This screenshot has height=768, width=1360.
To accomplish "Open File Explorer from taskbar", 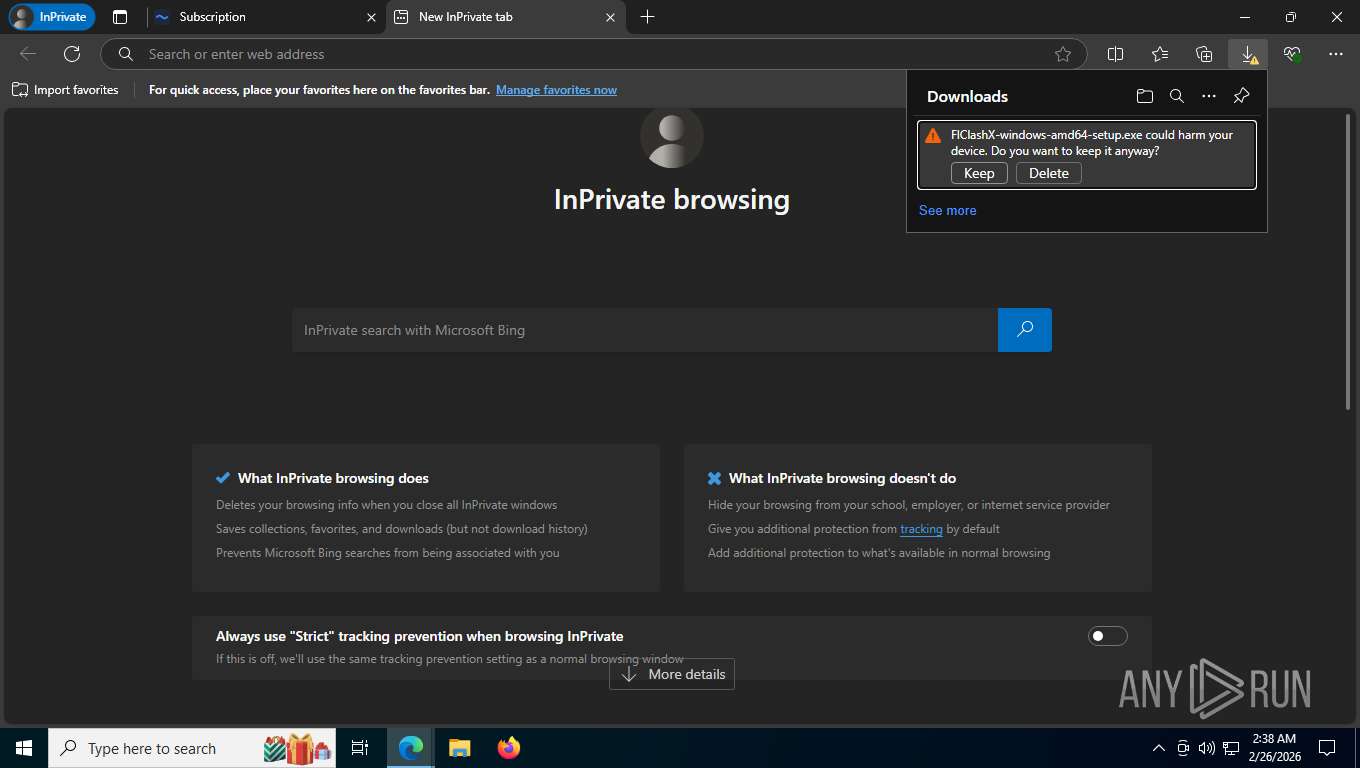I will 459,748.
